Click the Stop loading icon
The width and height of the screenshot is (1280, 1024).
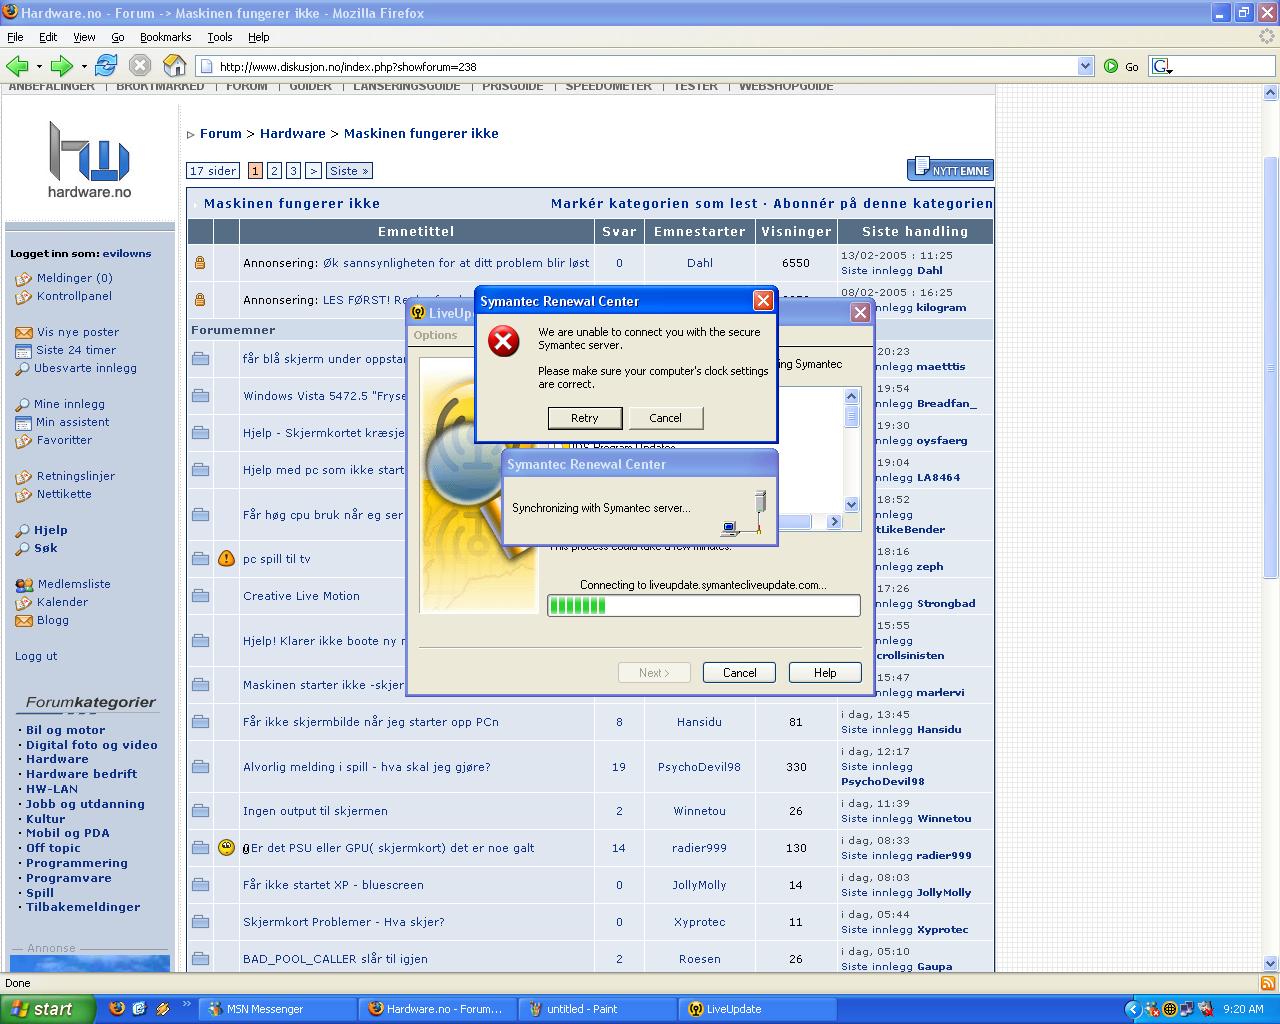140,66
